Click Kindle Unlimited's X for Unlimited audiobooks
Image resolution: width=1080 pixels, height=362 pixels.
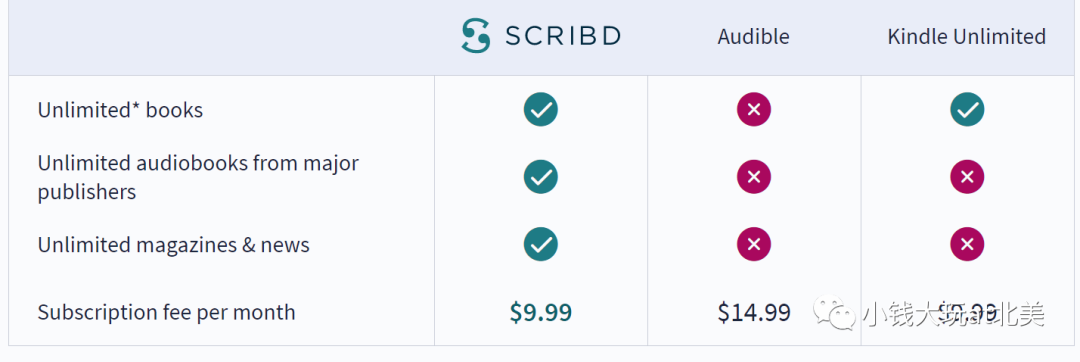pos(967,177)
